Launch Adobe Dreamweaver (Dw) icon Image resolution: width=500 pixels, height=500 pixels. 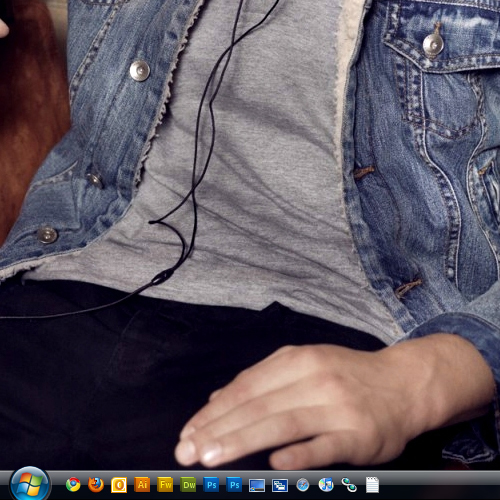click(x=189, y=484)
